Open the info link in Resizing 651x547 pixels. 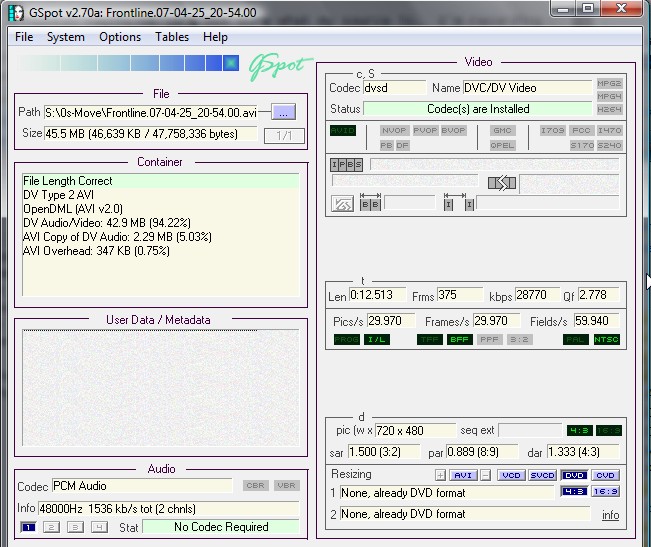610,515
